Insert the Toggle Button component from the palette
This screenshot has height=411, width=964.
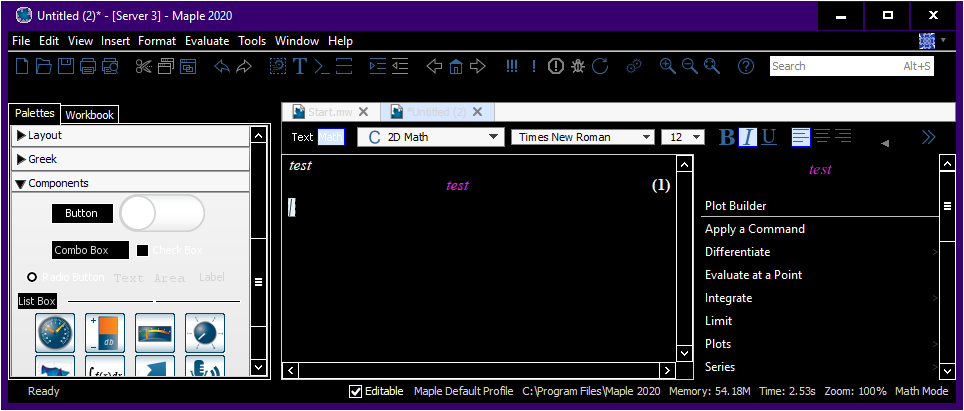[x=162, y=214]
